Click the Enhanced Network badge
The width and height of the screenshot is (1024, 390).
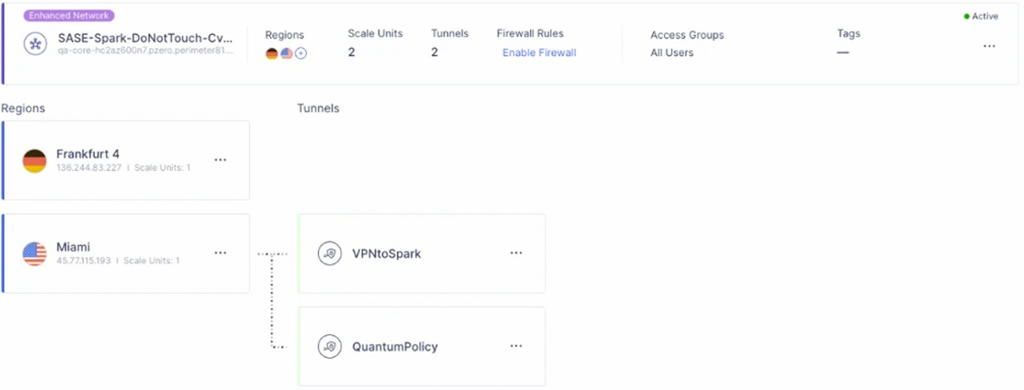(x=69, y=16)
